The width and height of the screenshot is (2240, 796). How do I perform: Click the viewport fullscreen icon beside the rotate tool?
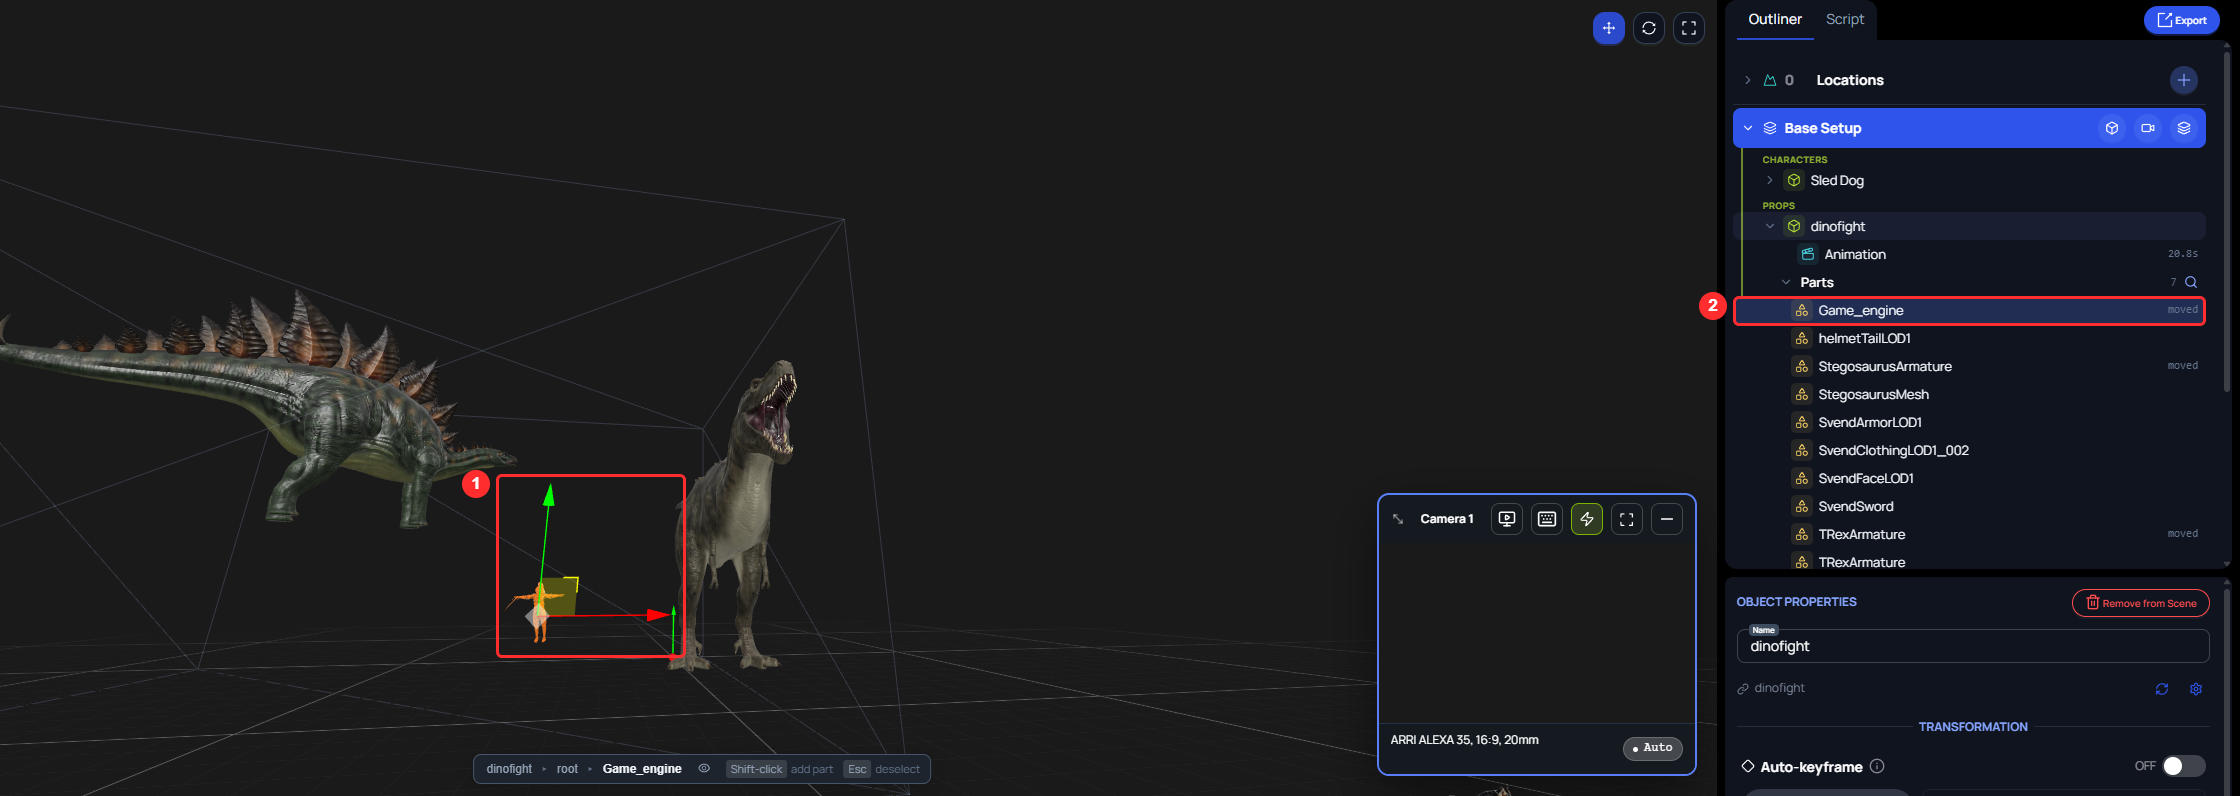pos(1689,28)
